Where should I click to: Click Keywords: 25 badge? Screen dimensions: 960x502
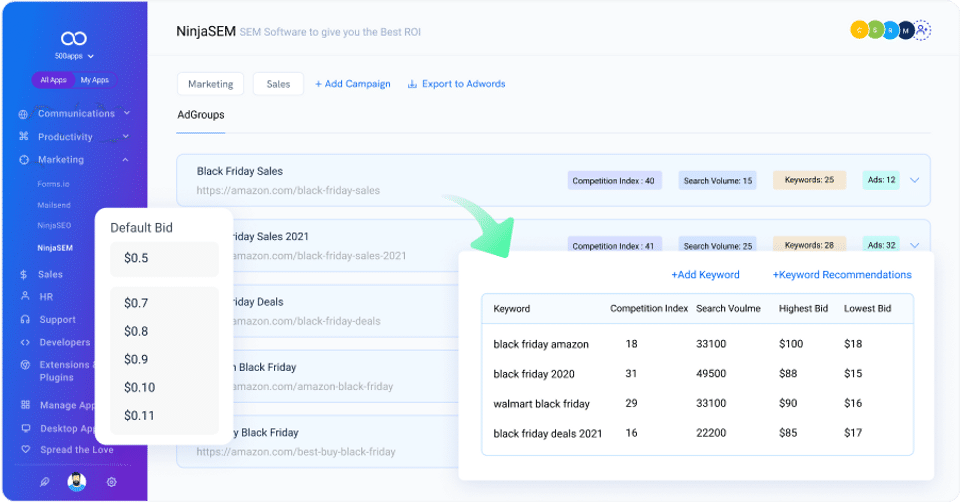pos(809,180)
